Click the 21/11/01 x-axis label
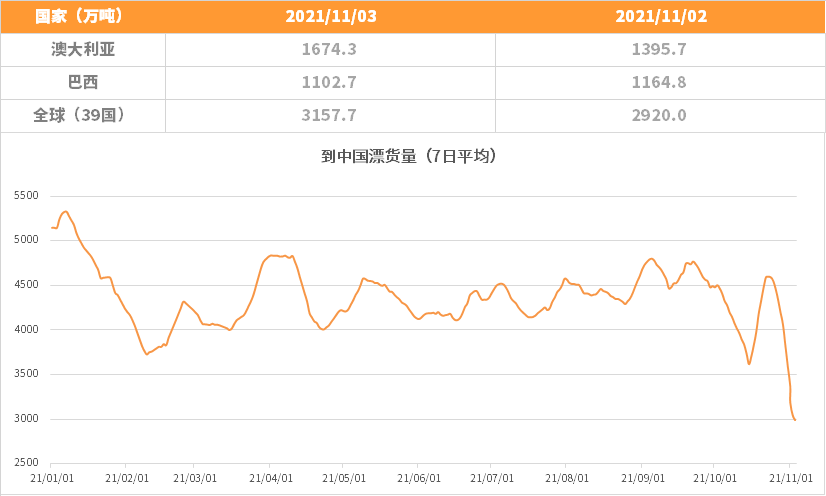 point(791,478)
